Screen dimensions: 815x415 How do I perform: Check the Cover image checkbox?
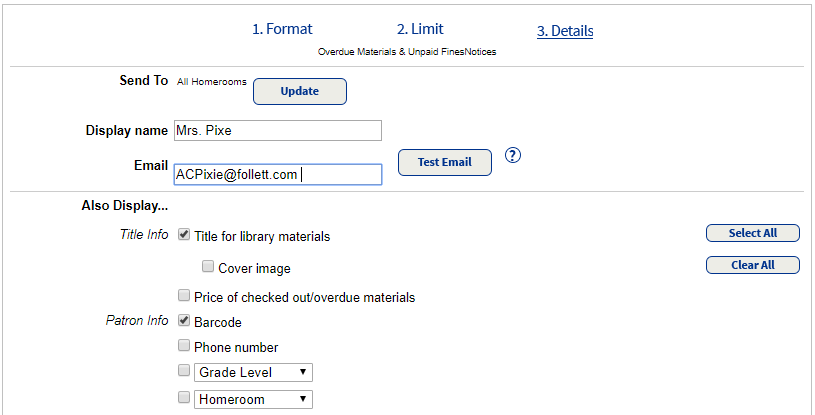click(208, 267)
